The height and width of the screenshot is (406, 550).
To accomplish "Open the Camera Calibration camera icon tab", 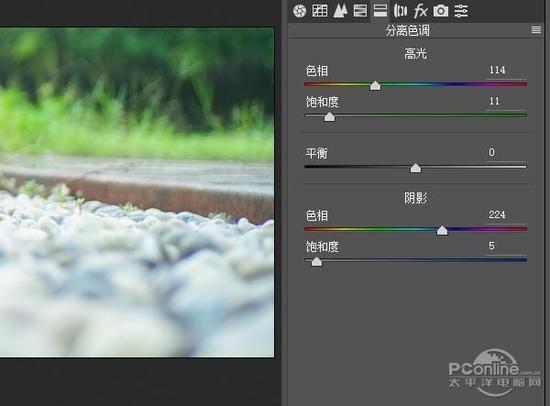I will pyautogui.click(x=441, y=11).
